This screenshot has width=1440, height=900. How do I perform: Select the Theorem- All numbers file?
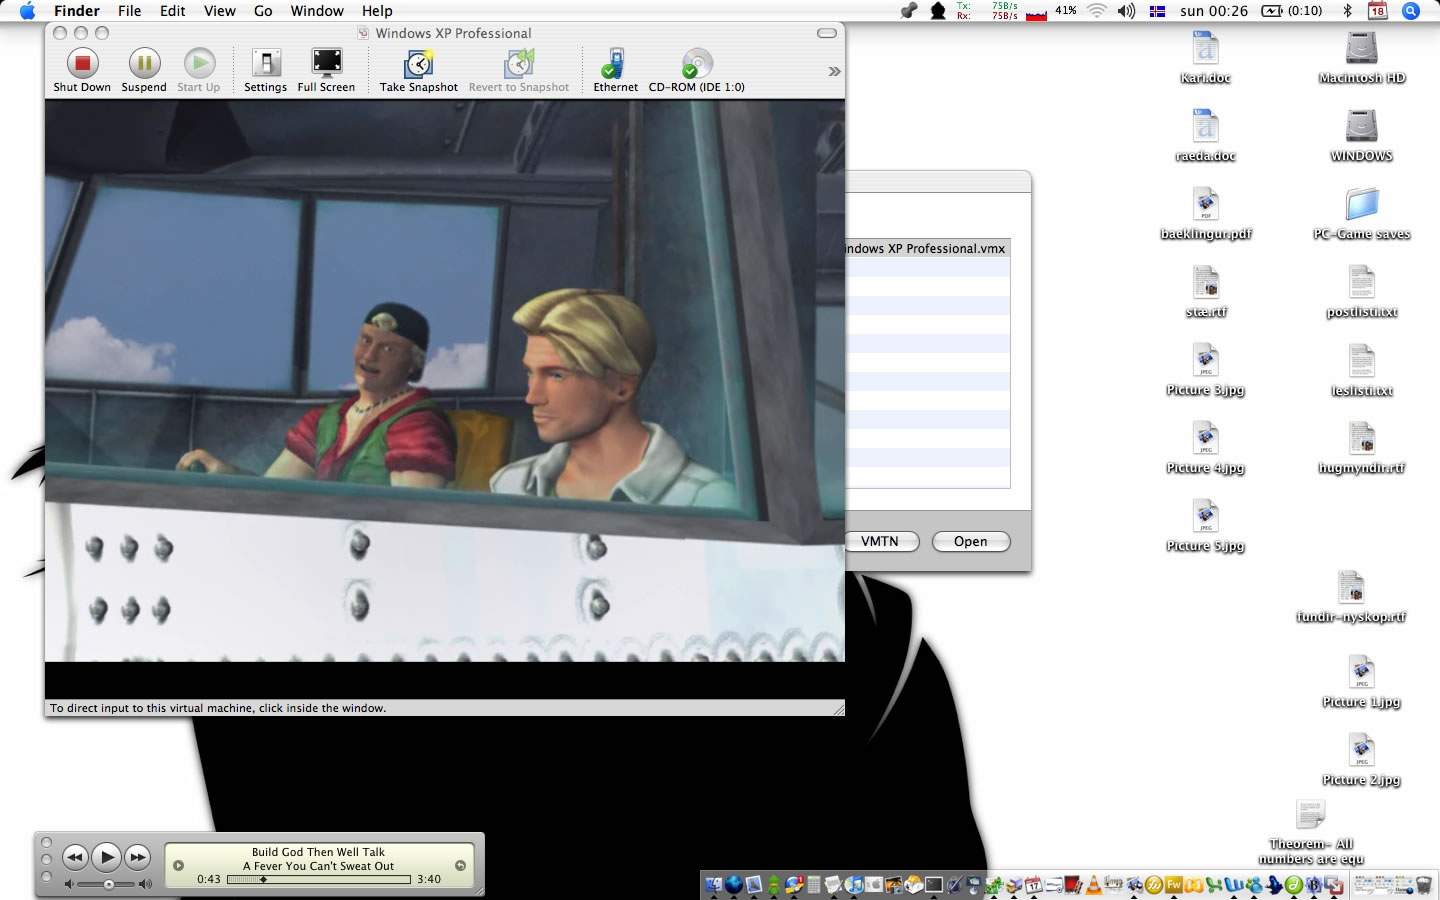pos(1311,832)
